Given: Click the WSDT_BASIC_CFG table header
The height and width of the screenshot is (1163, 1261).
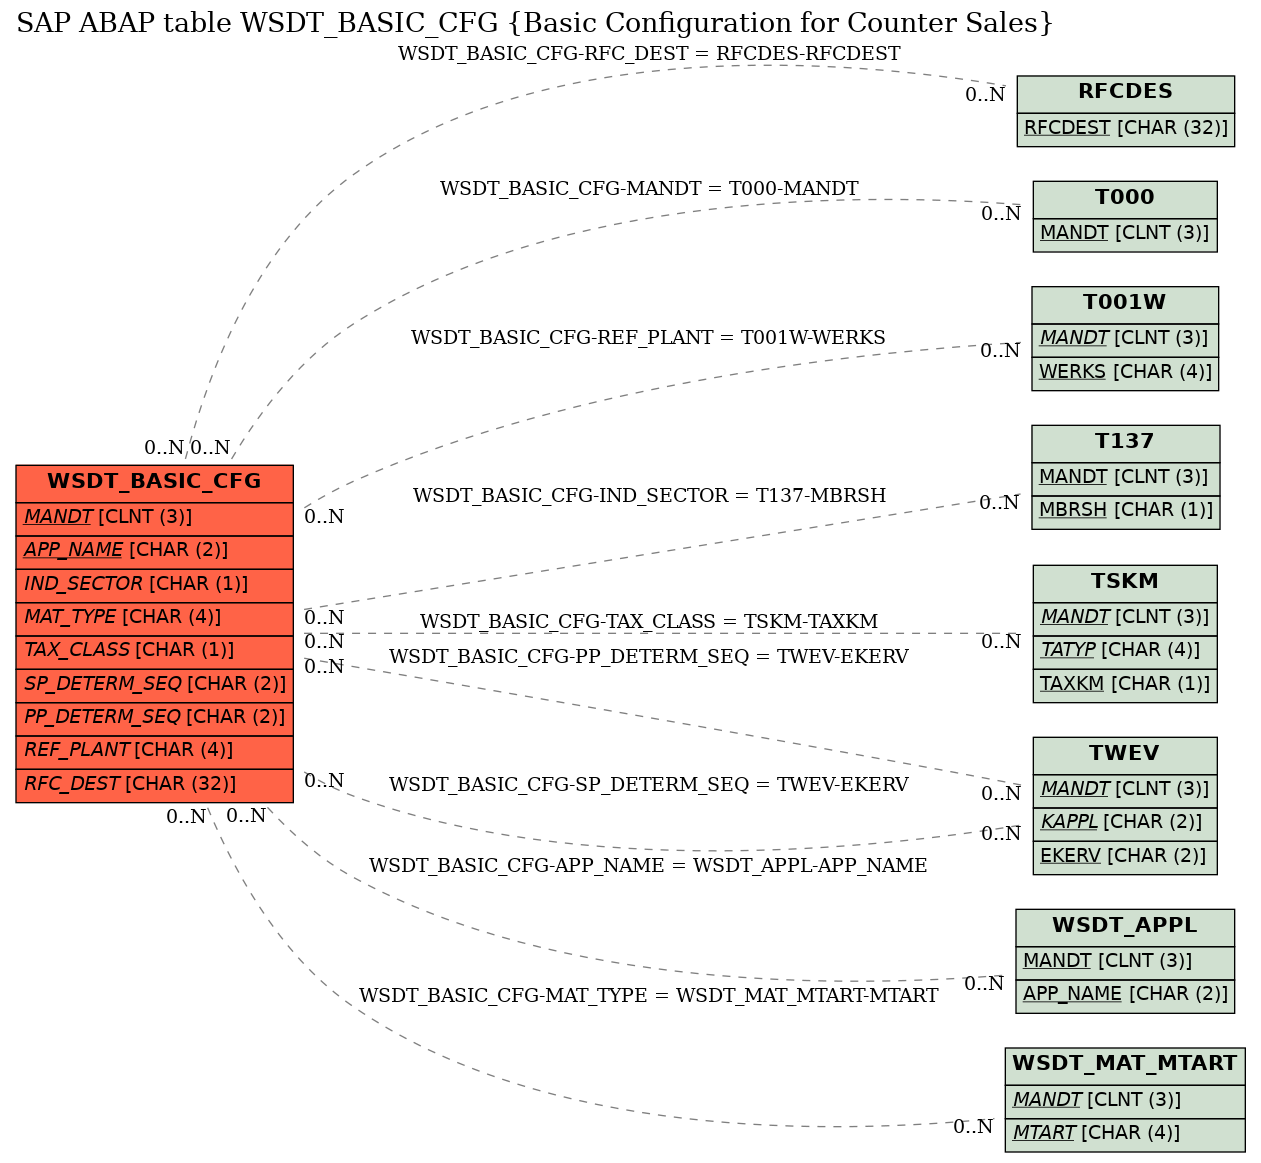Looking at the screenshot, I should click(155, 482).
